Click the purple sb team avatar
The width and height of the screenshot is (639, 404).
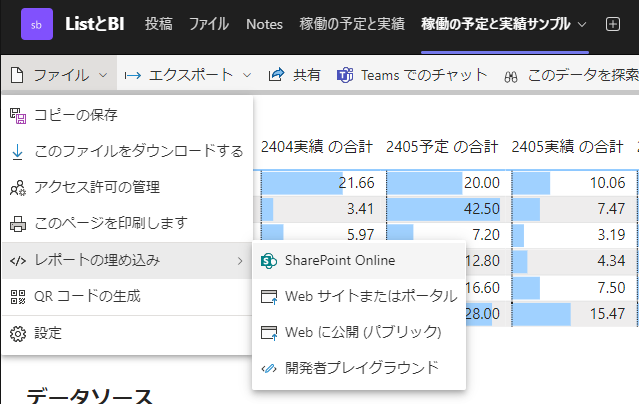[37, 24]
